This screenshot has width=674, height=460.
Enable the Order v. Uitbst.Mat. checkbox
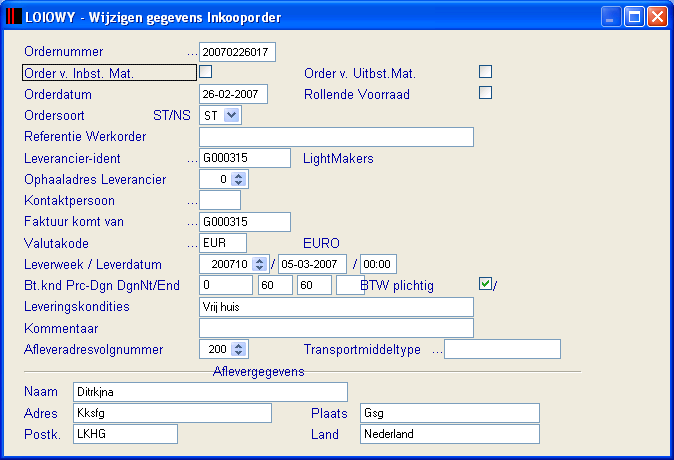(485, 71)
